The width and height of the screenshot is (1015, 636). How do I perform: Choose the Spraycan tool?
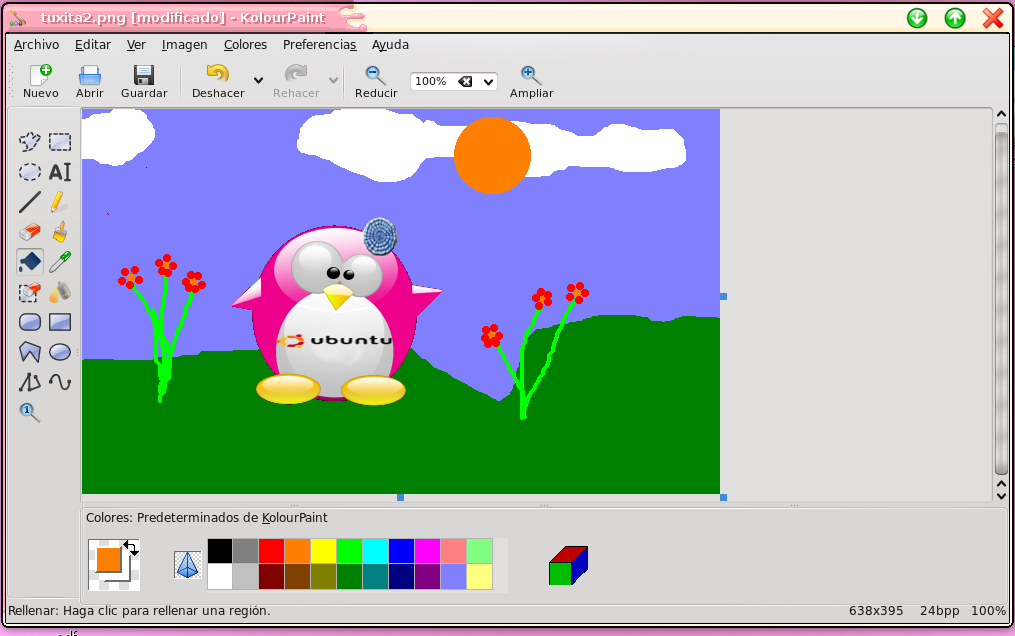(60, 292)
